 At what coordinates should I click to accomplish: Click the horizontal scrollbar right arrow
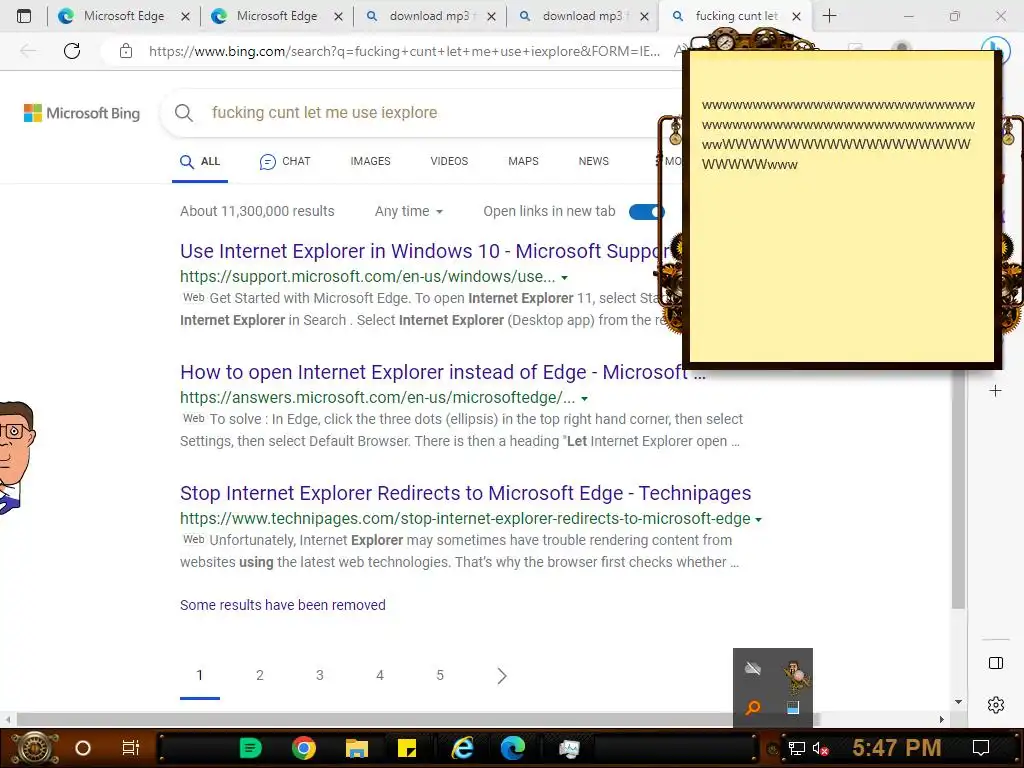(942, 719)
